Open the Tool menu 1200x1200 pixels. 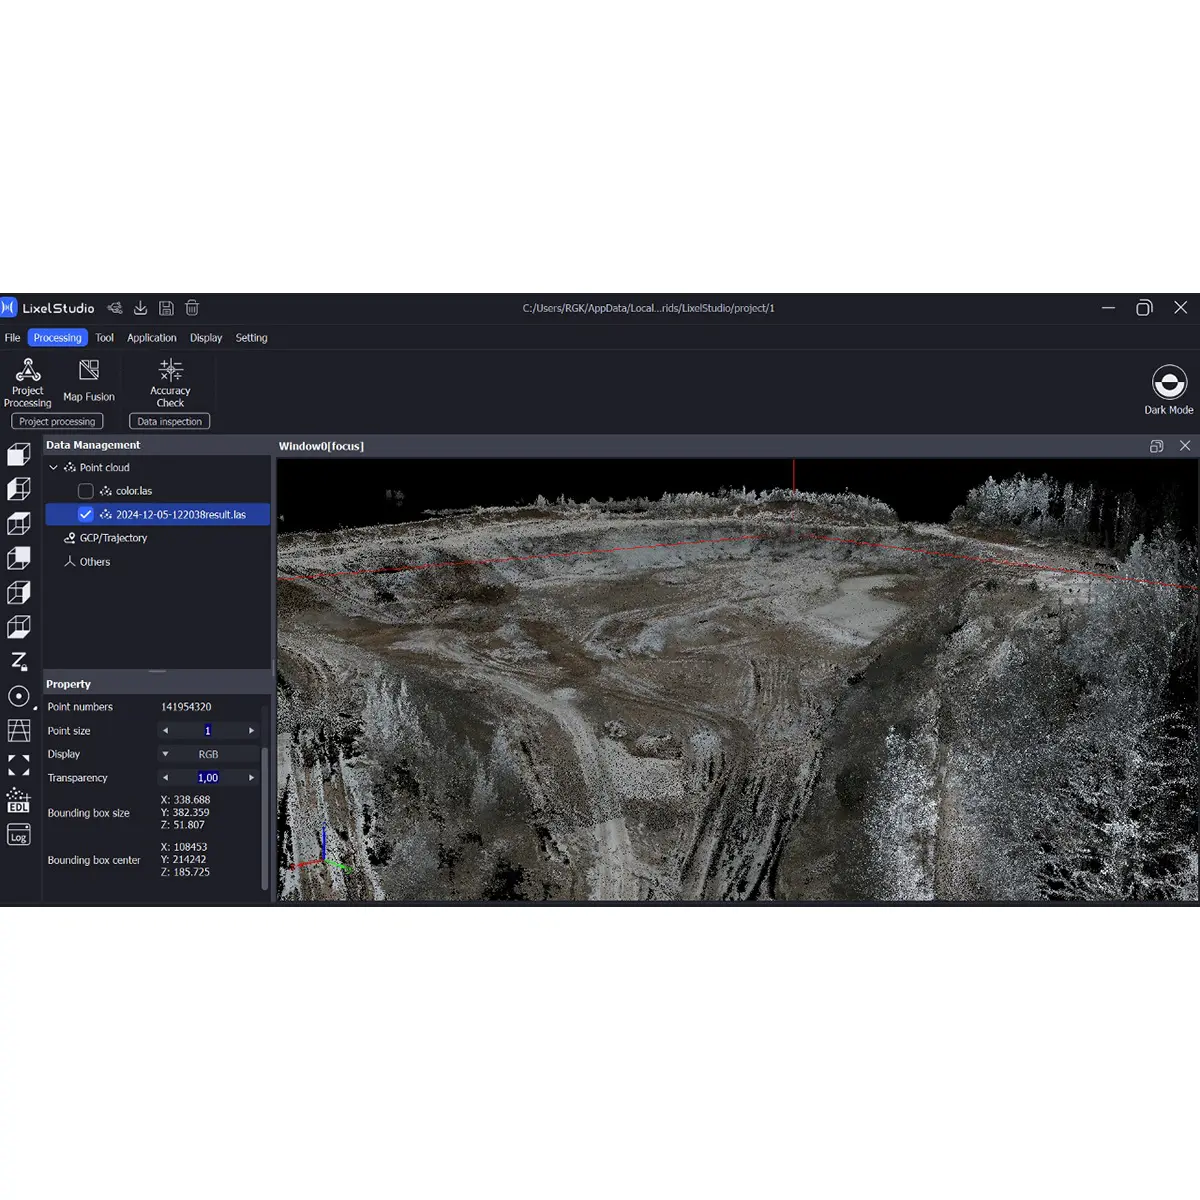(104, 338)
